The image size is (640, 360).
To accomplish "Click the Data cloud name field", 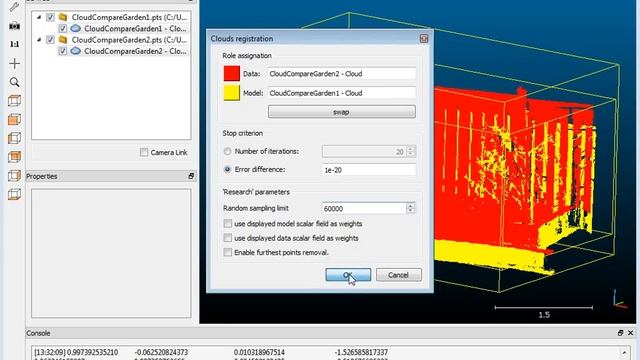I will (x=342, y=74).
